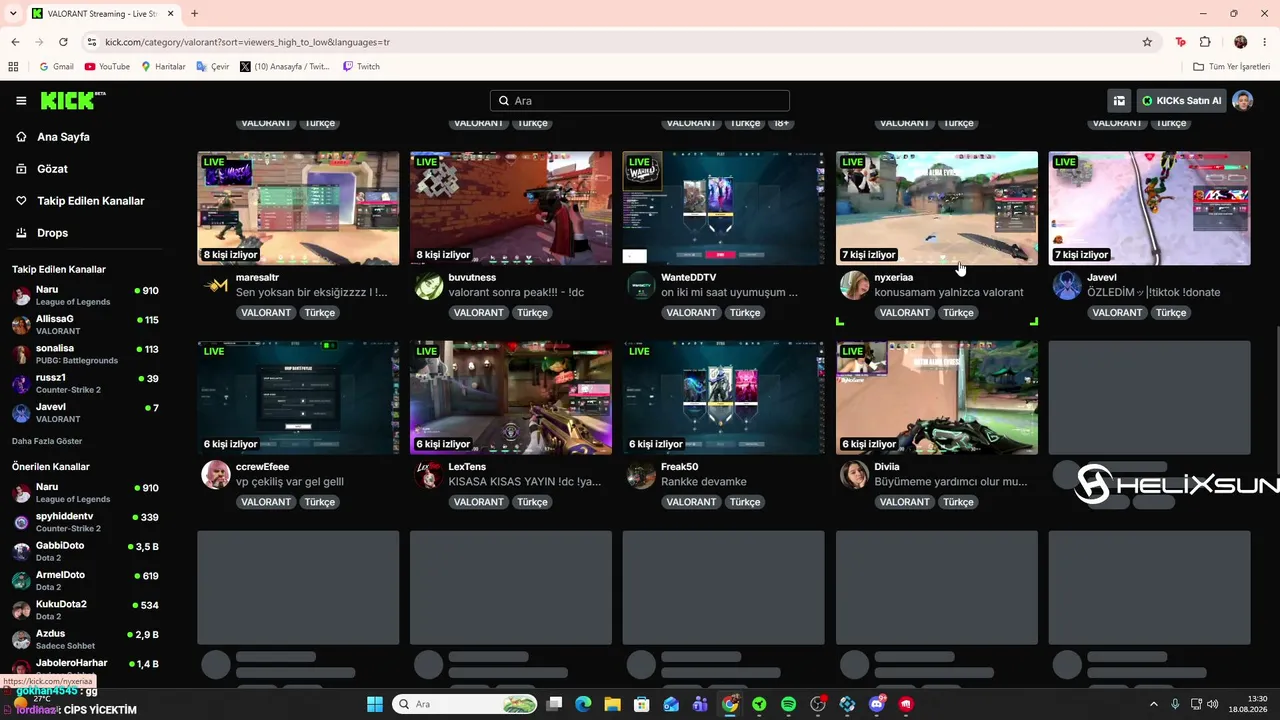
Task: Open File Explorer from the taskbar
Action: click(x=613, y=704)
